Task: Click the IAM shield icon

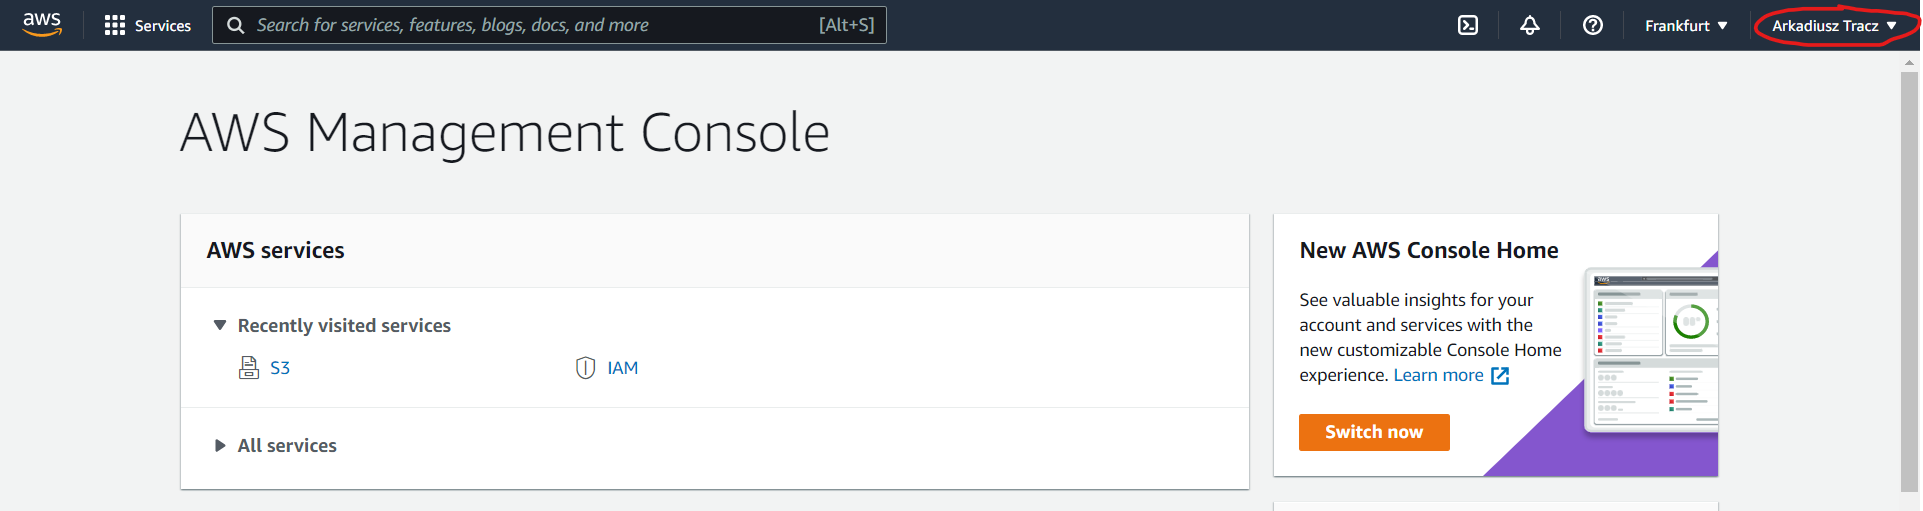Action: click(x=586, y=368)
